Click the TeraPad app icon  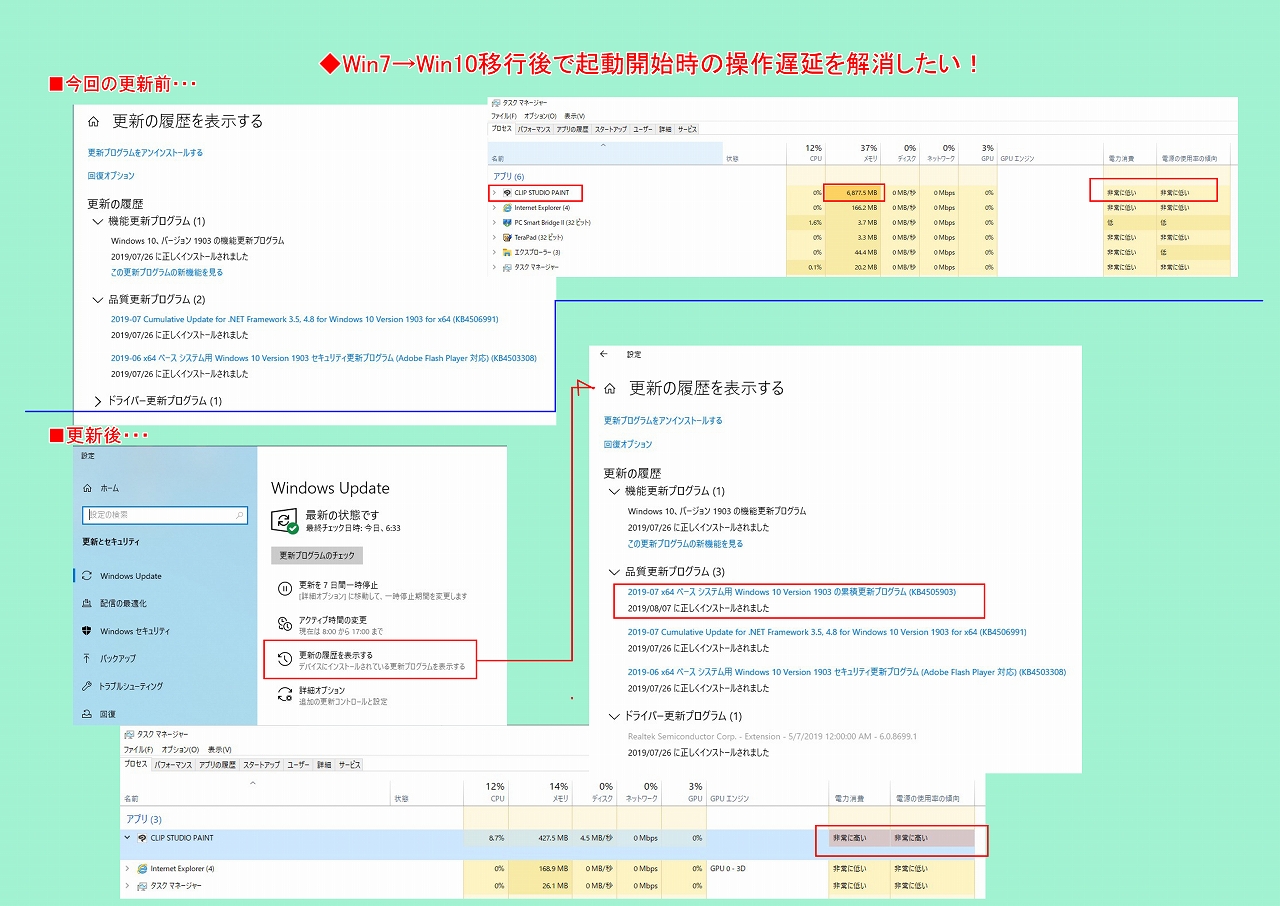pyautogui.click(x=507, y=237)
